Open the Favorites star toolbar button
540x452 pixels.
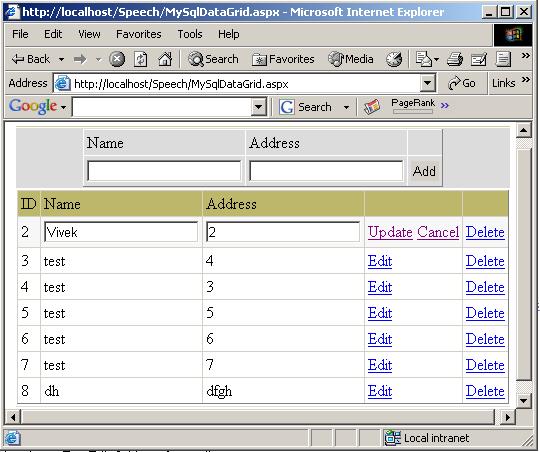tap(283, 59)
